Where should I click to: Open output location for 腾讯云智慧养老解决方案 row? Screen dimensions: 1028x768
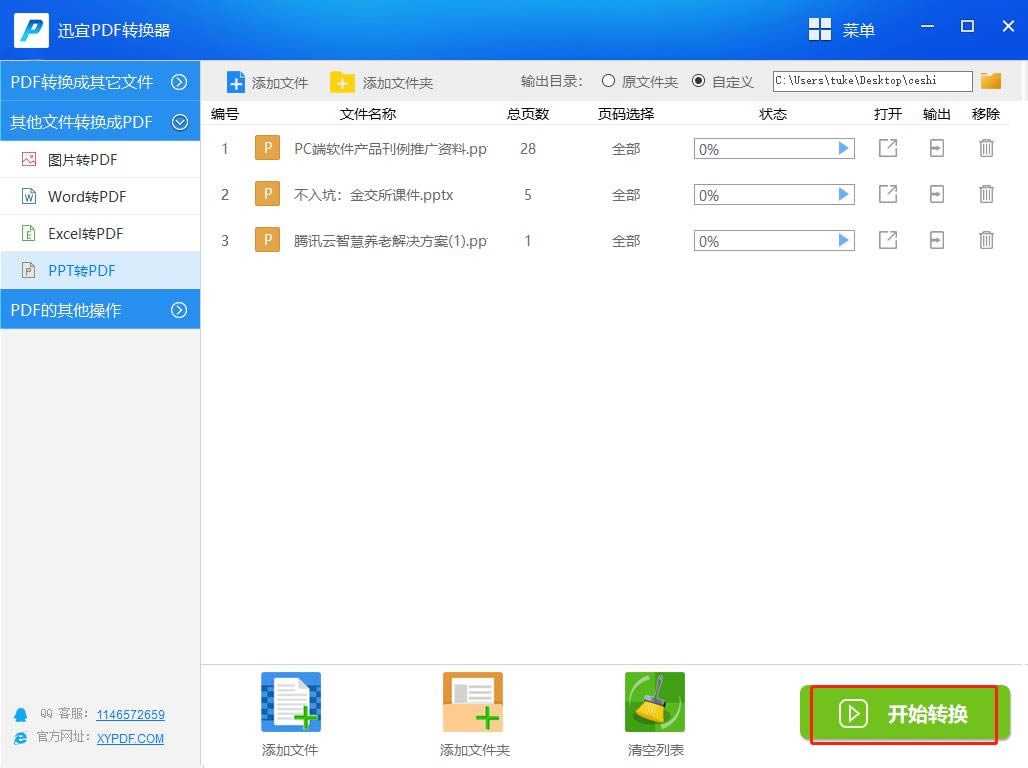937,240
